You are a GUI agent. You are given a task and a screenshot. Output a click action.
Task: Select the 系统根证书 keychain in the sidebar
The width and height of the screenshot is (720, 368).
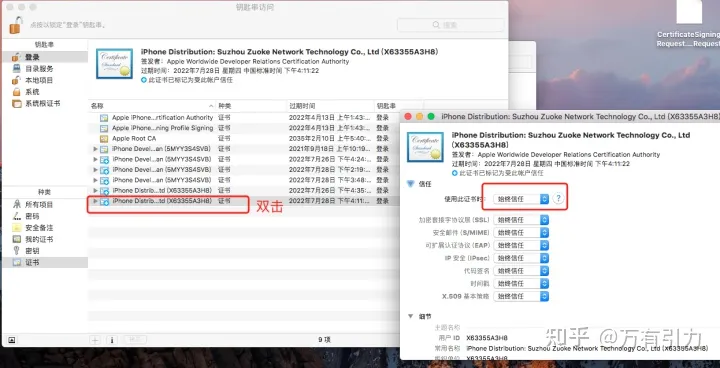[44, 103]
